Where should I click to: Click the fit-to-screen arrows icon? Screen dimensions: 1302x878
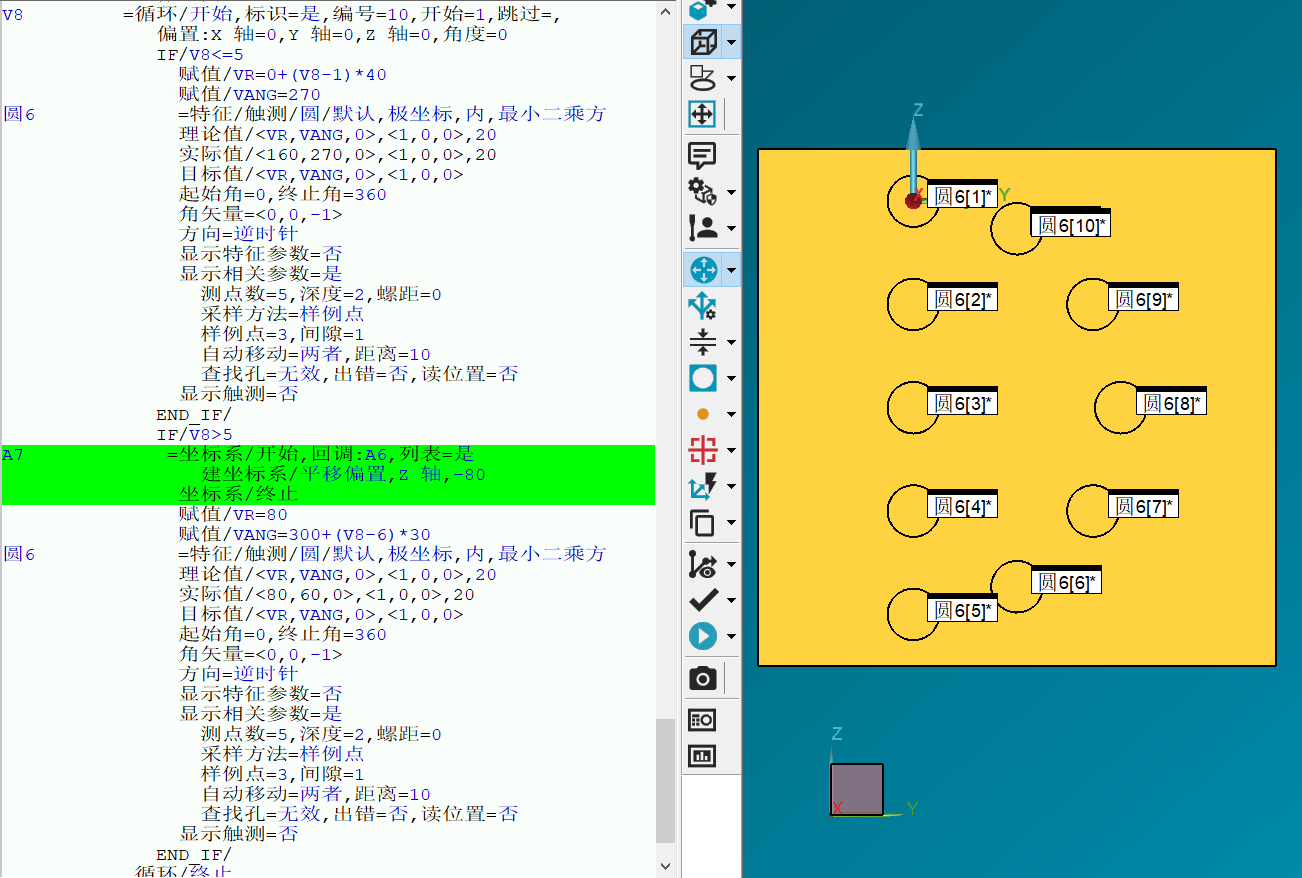click(703, 114)
